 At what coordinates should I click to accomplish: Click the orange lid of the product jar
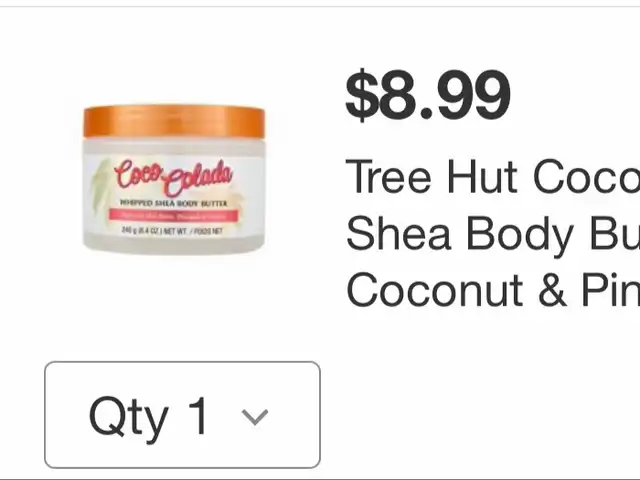point(174,121)
